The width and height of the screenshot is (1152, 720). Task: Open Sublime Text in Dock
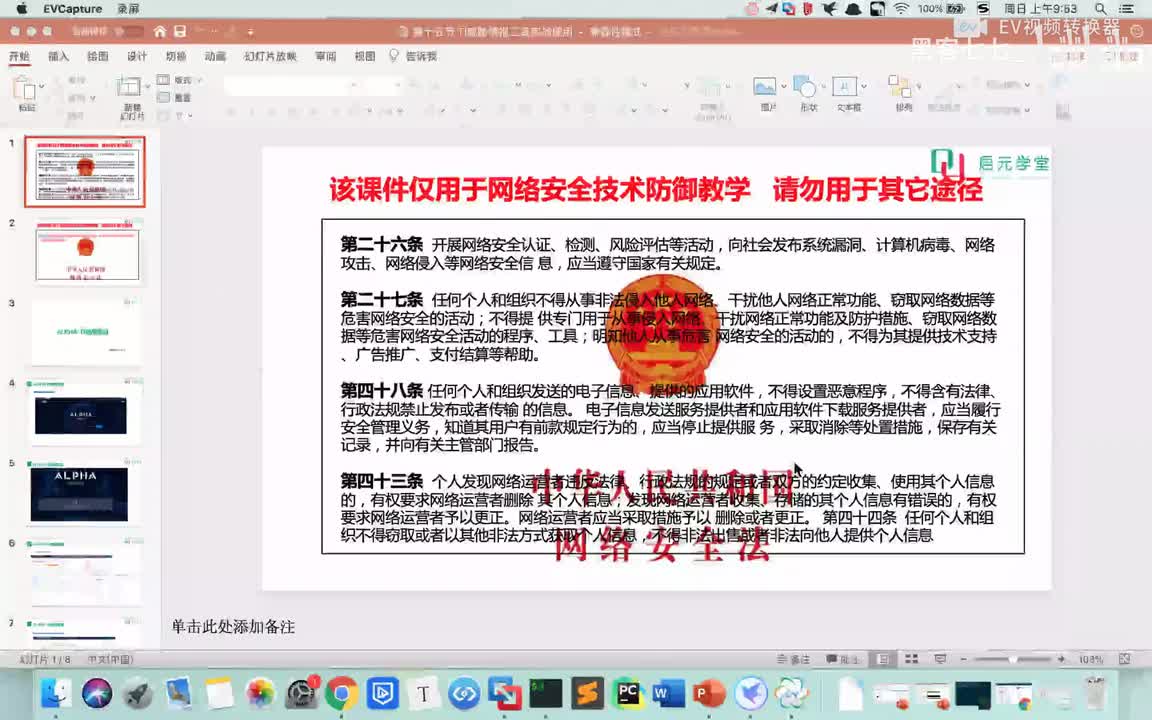pyautogui.click(x=587, y=693)
